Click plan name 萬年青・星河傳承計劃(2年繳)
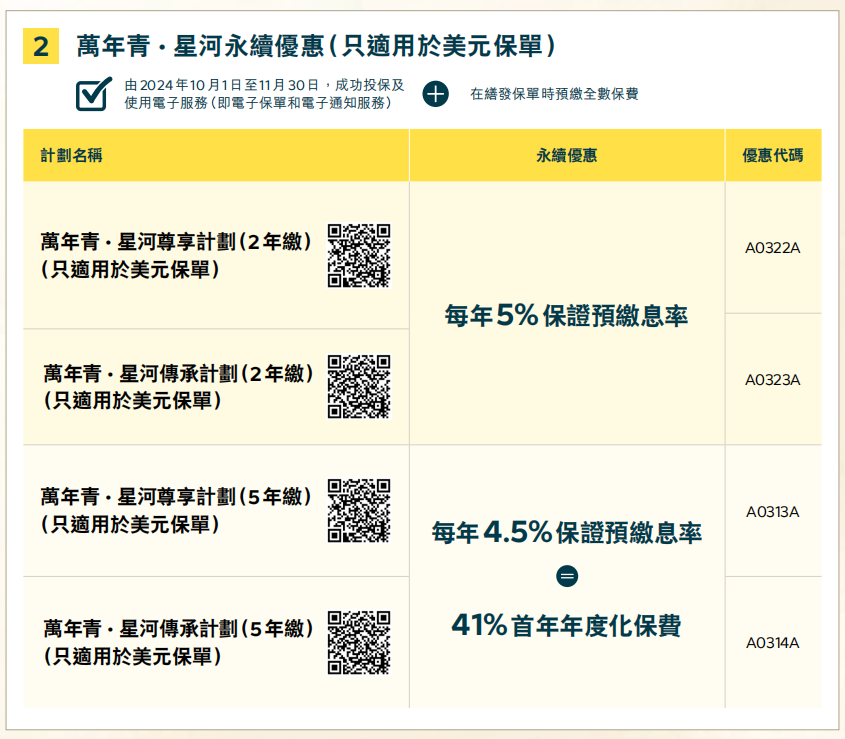The width and height of the screenshot is (845, 739). [x=178, y=373]
